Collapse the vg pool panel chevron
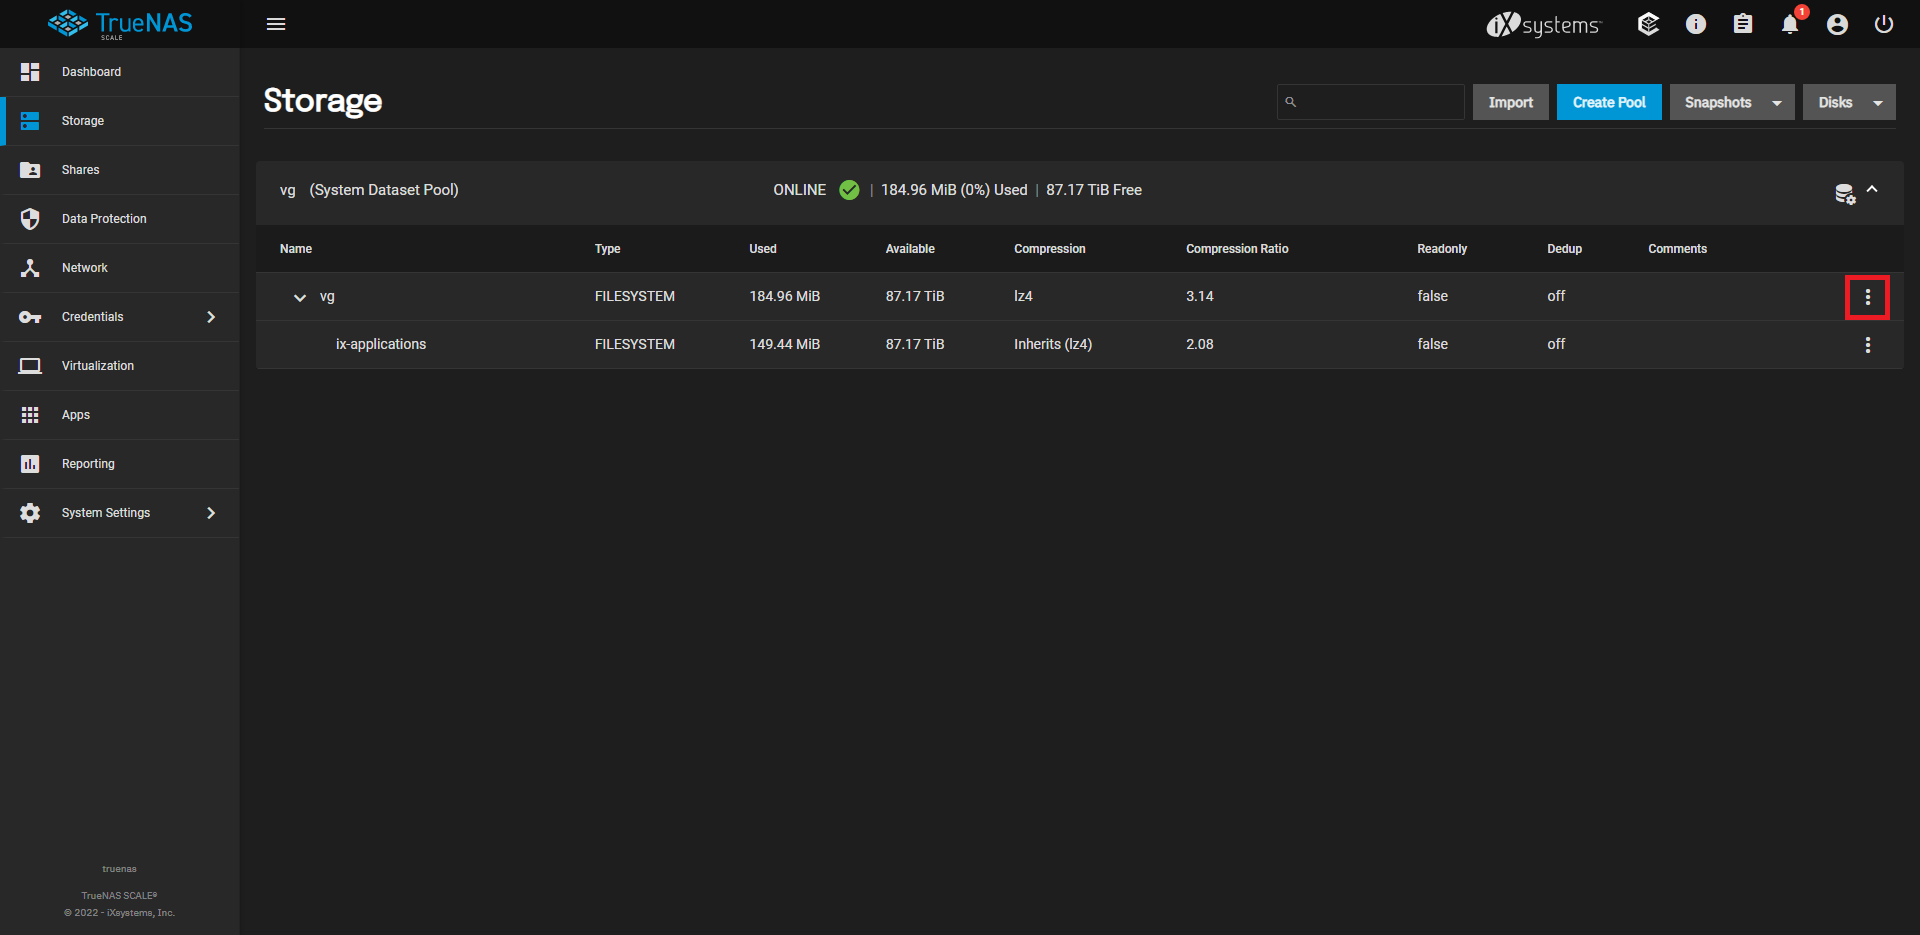The height and width of the screenshot is (935, 1920). (1873, 190)
